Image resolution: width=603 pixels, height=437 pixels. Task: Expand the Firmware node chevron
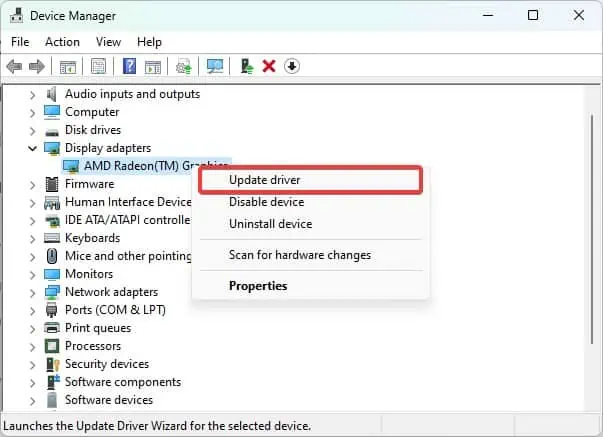click(x=32, y=185)
